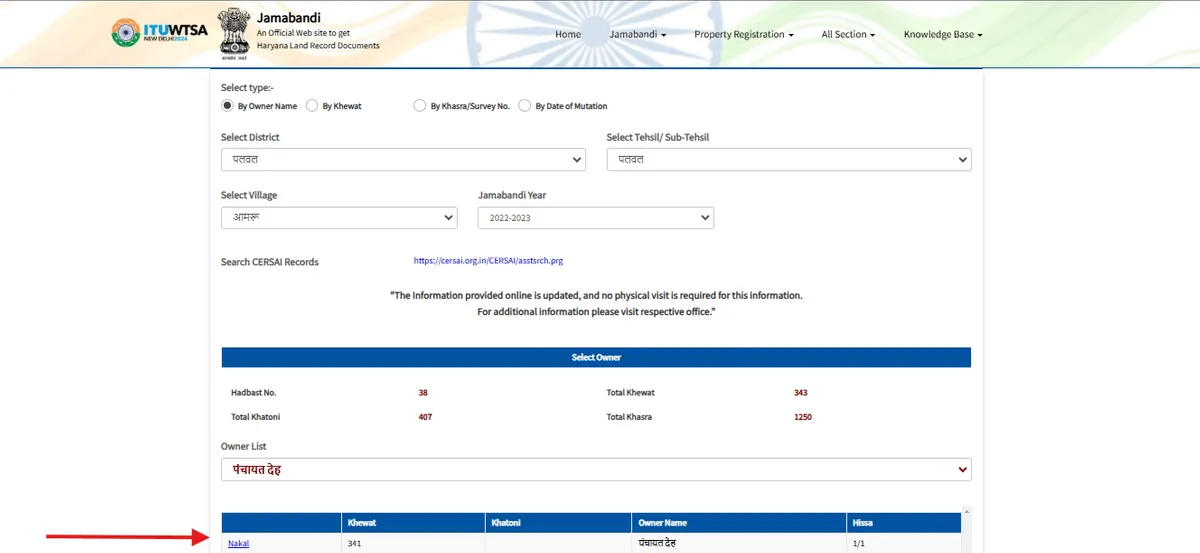Choose the By Khasra/Survey No. option

coord(420,105)
